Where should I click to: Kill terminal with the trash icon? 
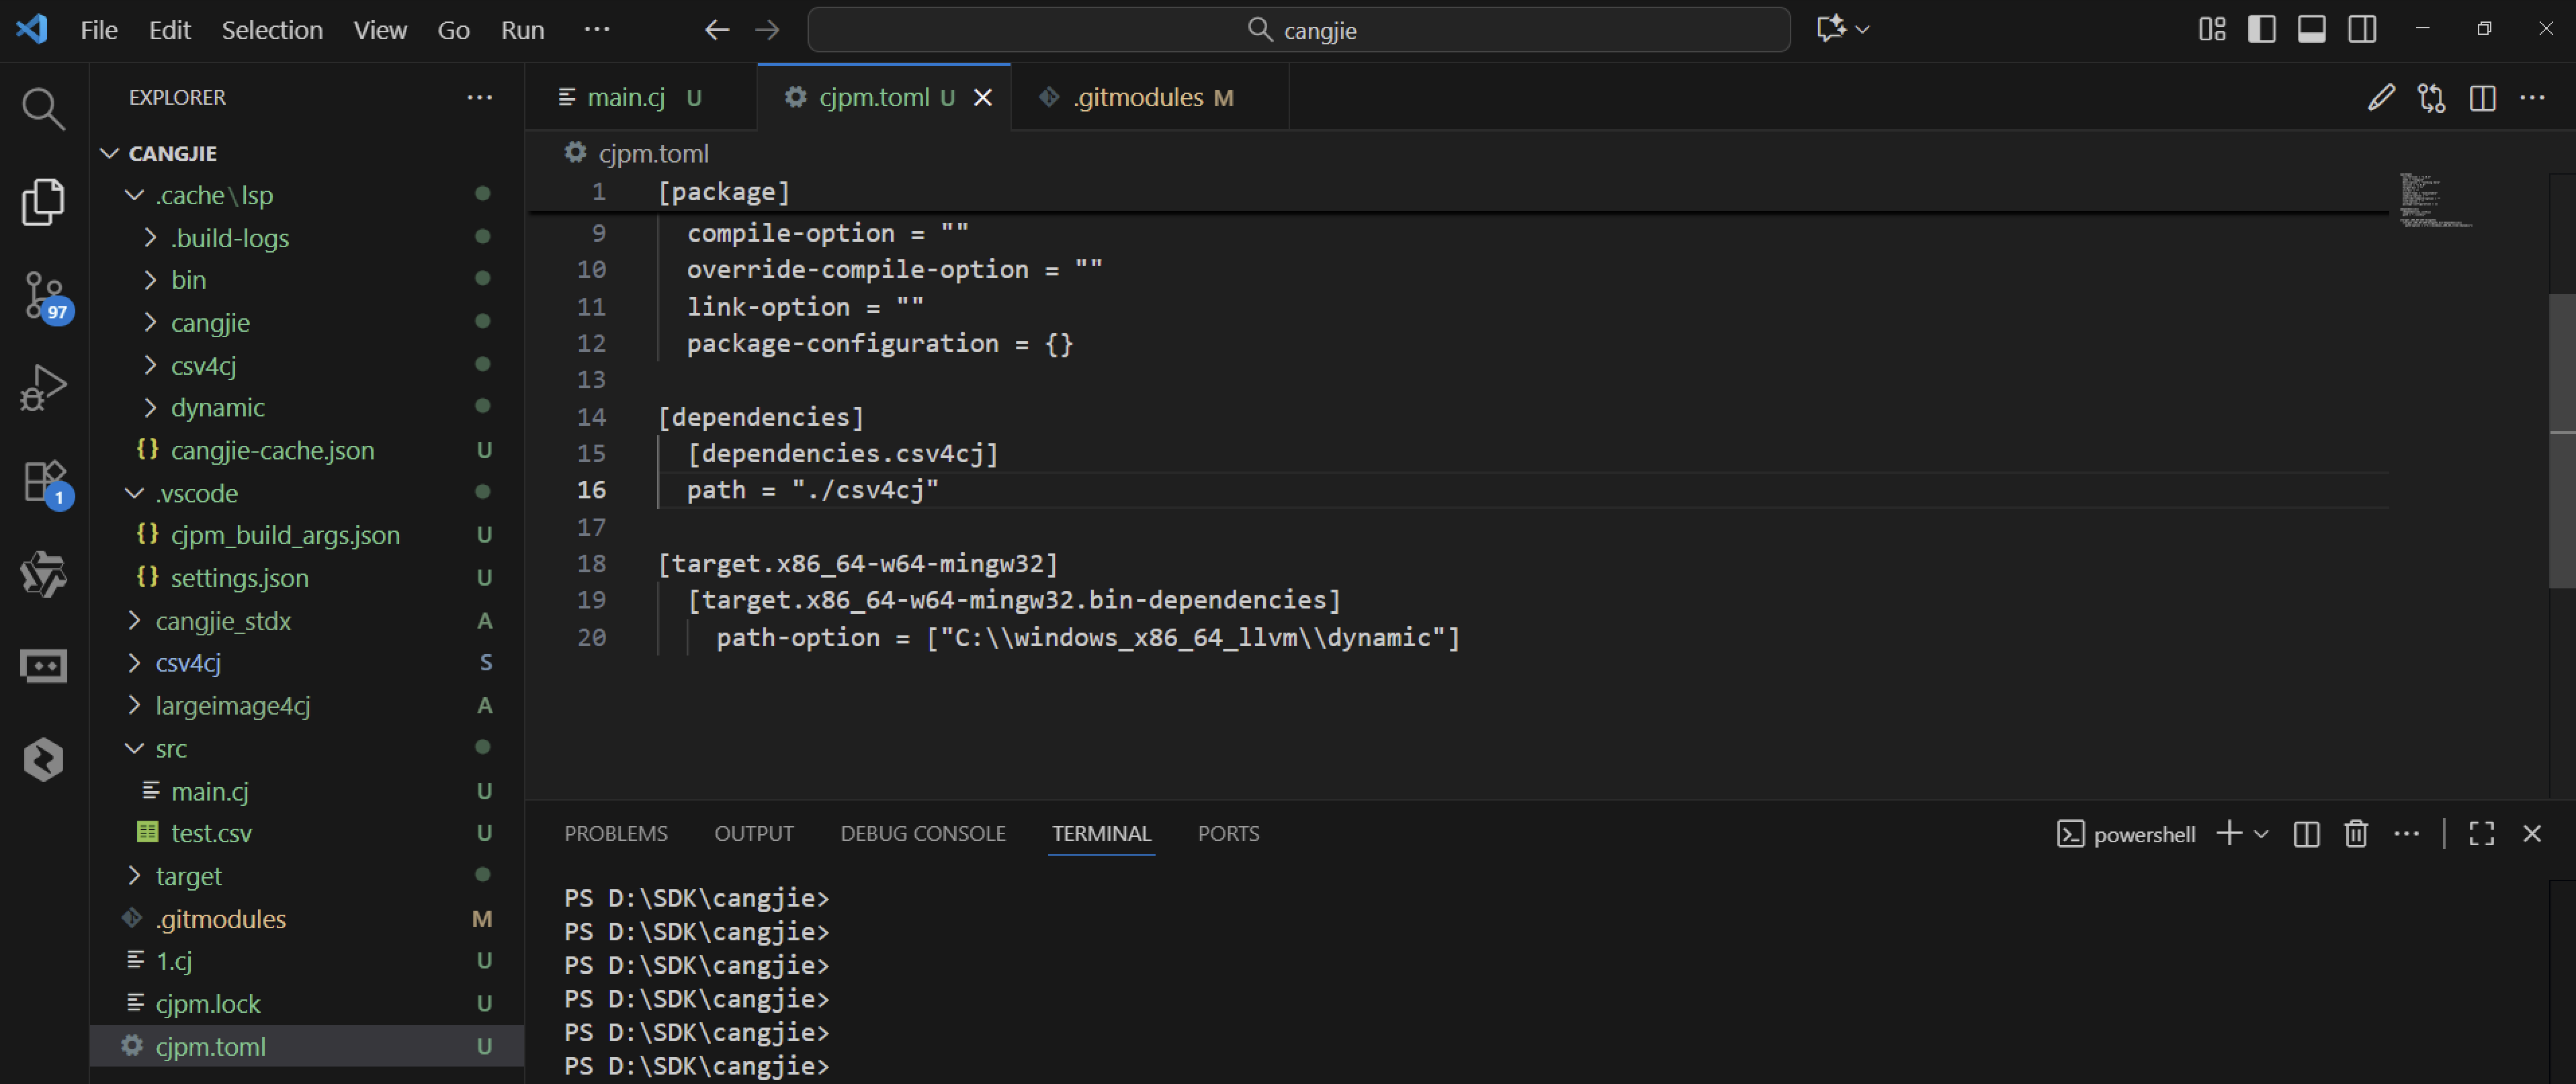coord(2356,833)
